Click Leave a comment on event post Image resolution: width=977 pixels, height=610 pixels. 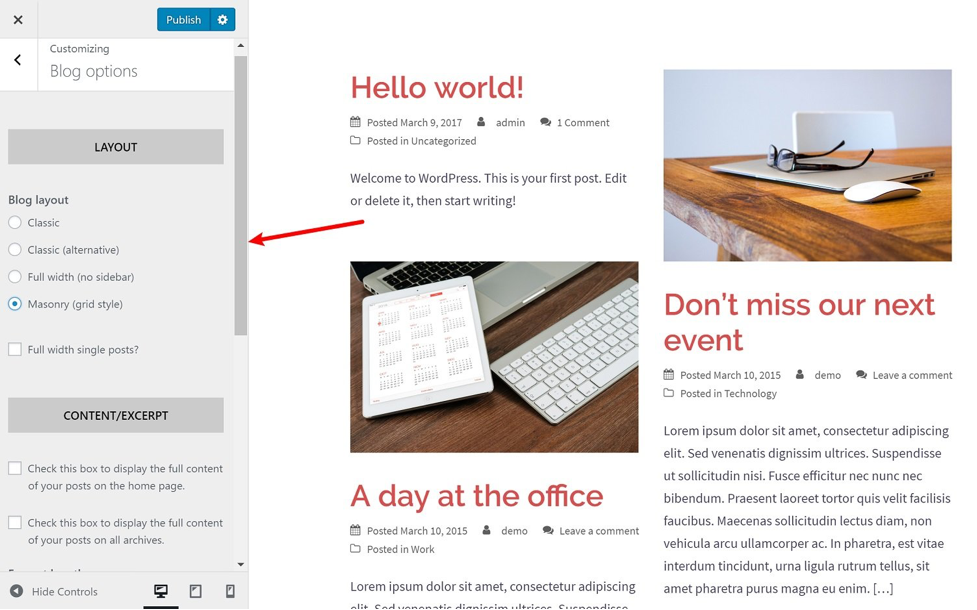pos(912,375)
